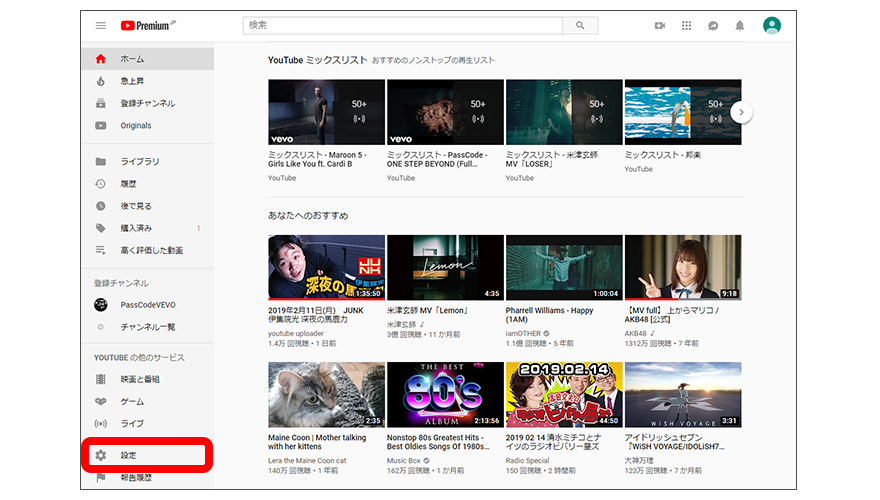
Task: Click the subscriptions icon in sidebar
Action: 100,103
